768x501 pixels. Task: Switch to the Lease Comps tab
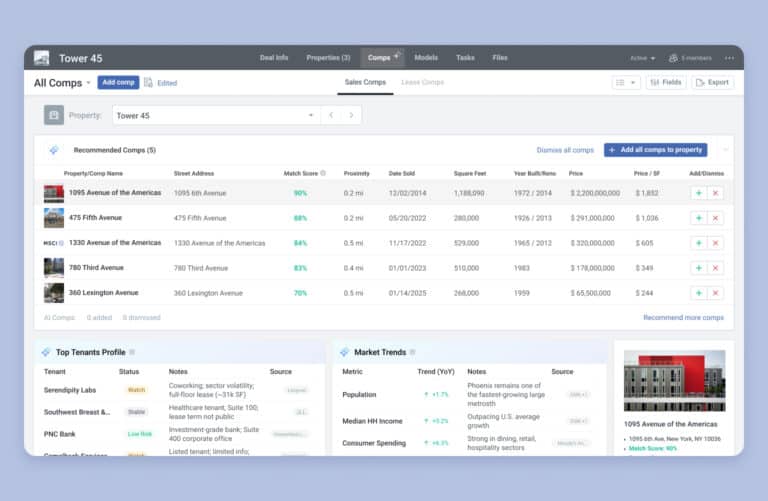pyautogui.click(x=422, y=82)
